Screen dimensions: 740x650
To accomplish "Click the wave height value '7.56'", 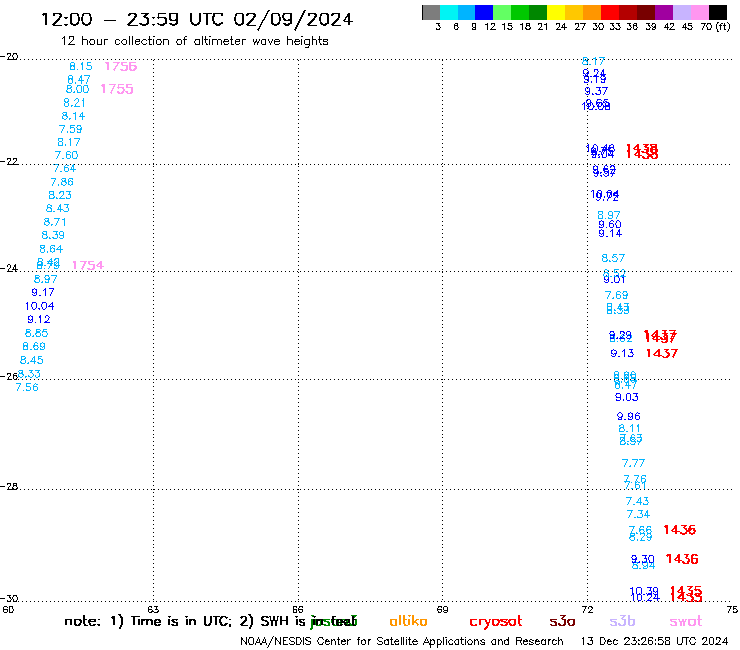I will 27,388.
